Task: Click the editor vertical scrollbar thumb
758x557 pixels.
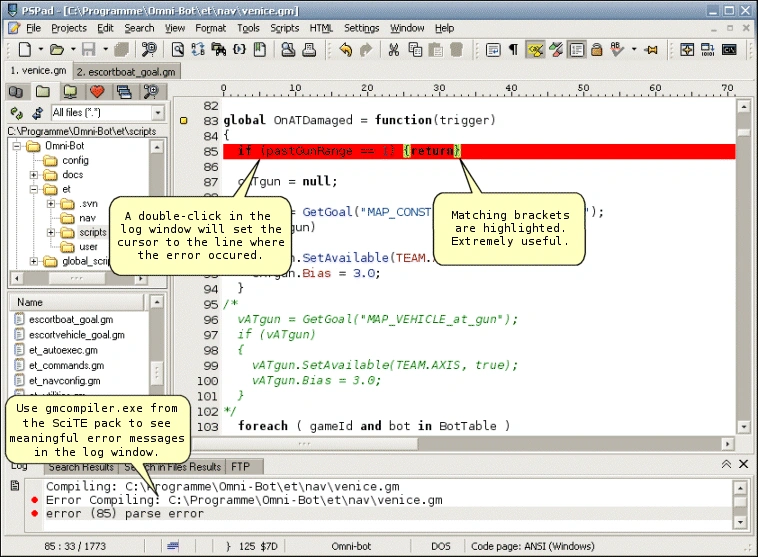Action: (743, 133)
